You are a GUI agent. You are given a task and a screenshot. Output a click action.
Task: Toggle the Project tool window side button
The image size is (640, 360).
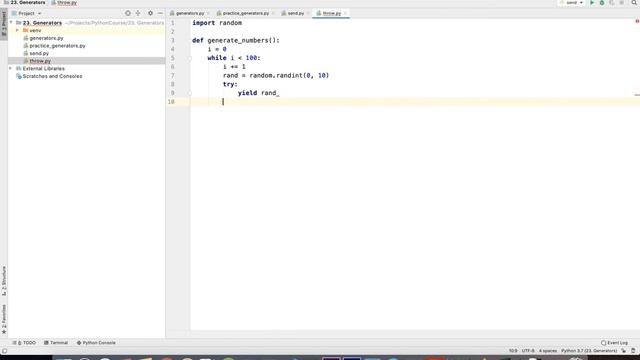tap(4, 24)
